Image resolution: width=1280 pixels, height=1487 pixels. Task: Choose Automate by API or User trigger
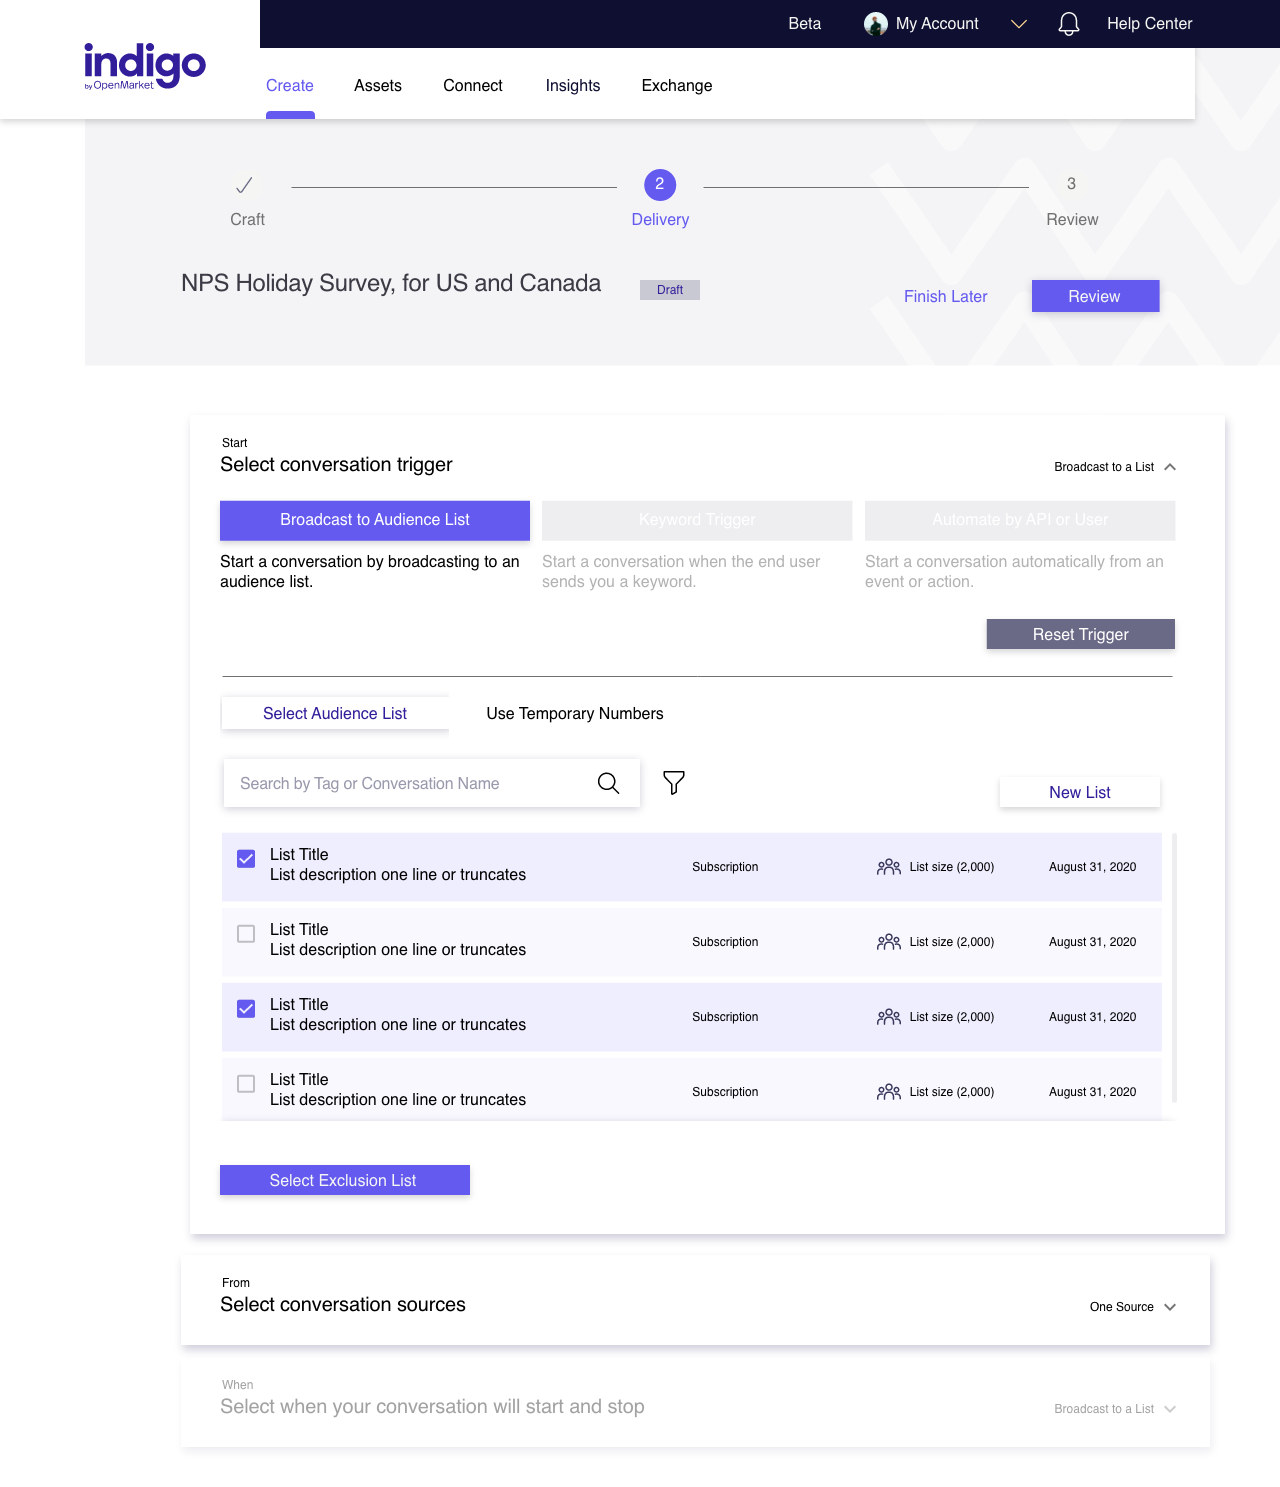[x=1020, y=520]
